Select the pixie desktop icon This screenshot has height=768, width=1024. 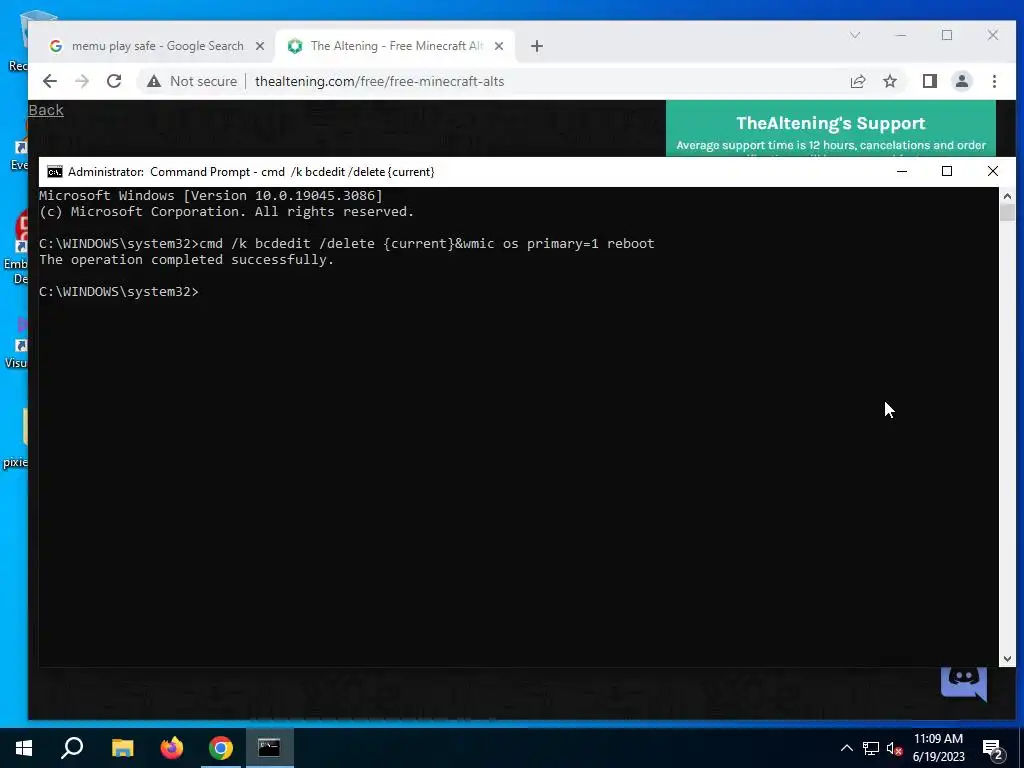pos(14,438)
